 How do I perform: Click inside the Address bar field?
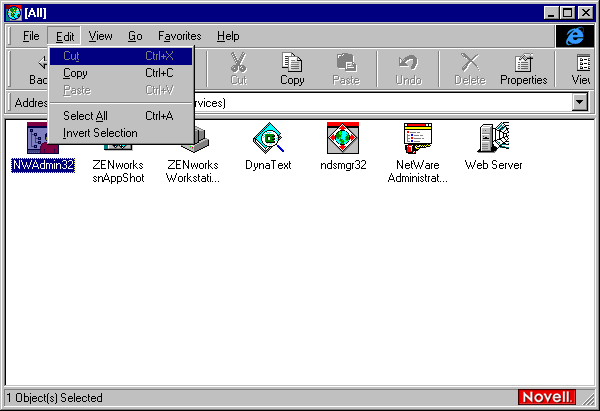pos(383,103)
